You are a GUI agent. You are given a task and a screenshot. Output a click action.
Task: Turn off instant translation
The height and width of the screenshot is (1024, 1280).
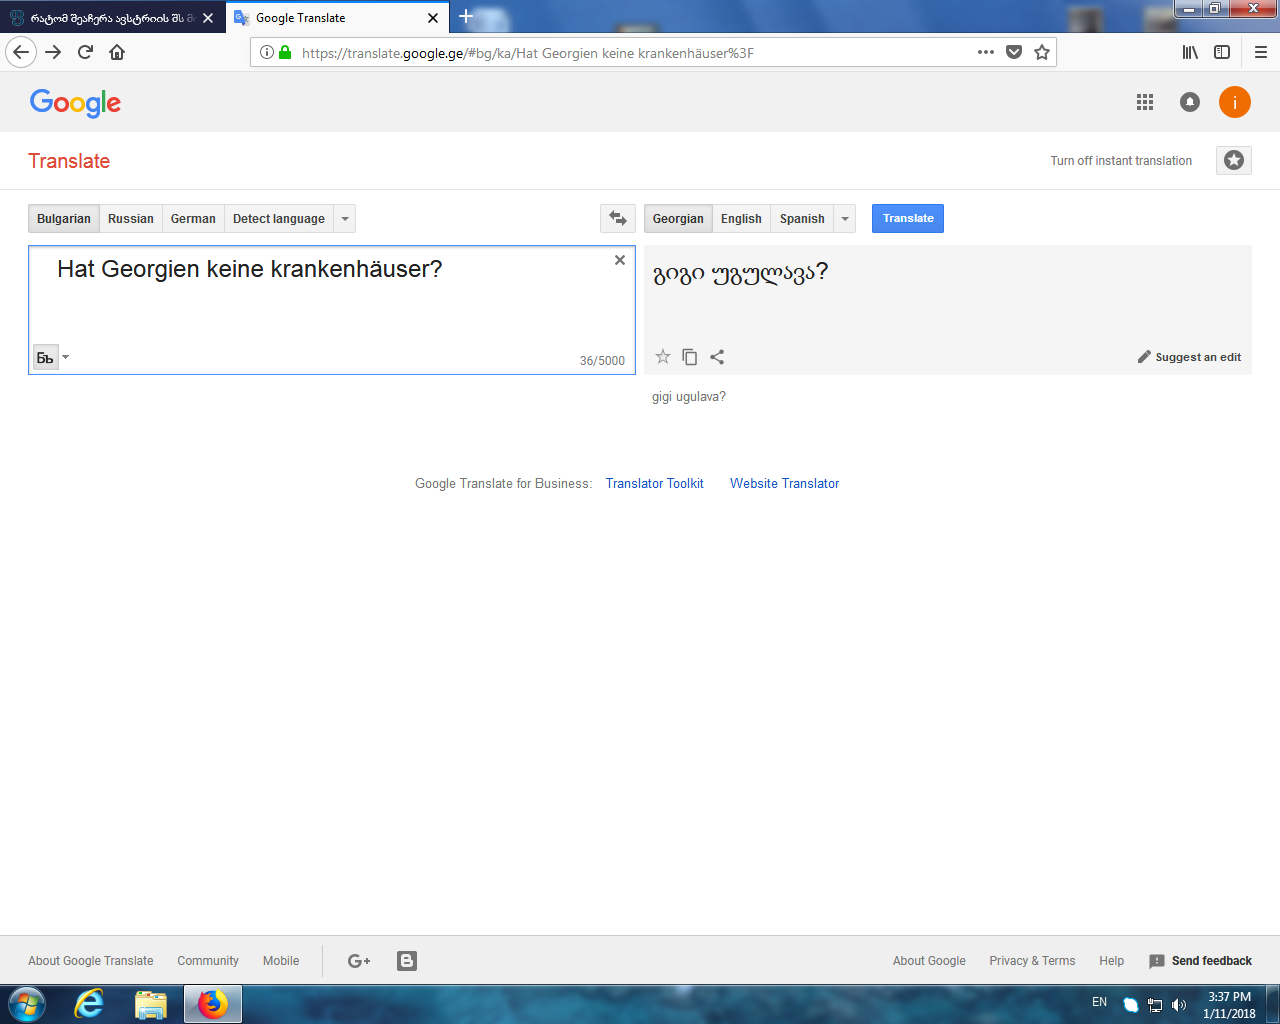(x=1121, y=160)
